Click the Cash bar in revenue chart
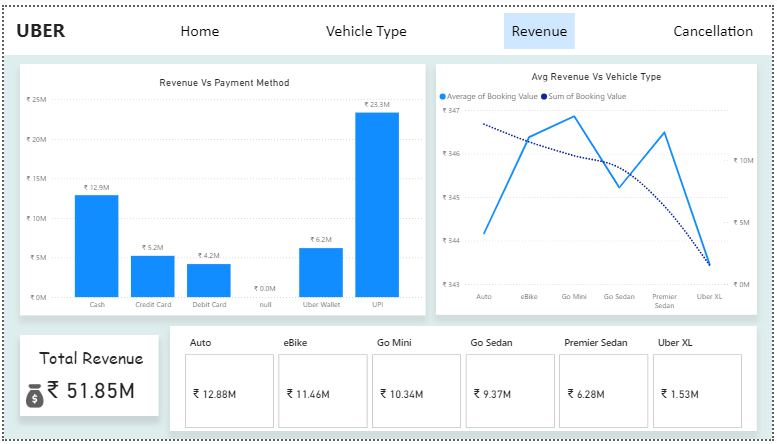 coord(96,245)
